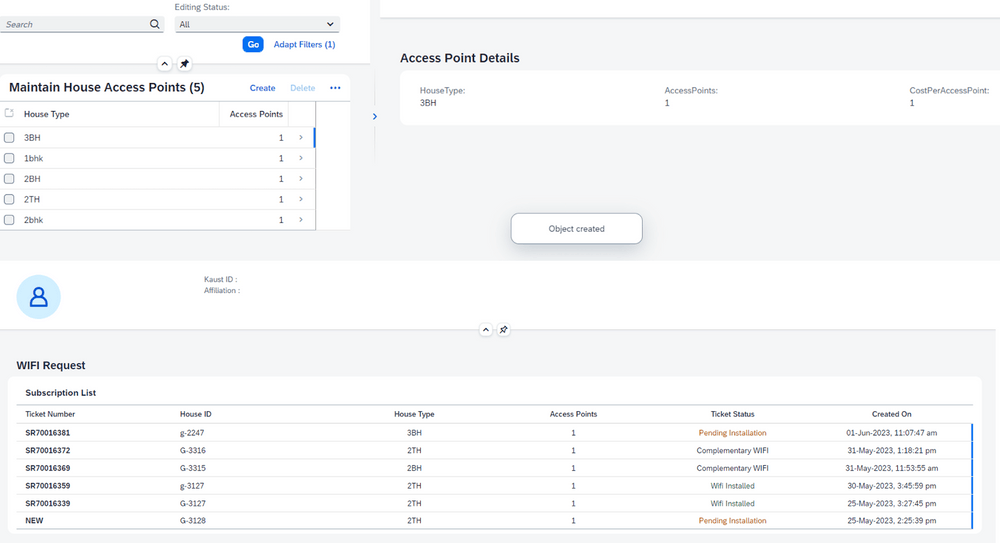Click the clear-selection icon in table header
1000x543 pixels.
(9, 114)
